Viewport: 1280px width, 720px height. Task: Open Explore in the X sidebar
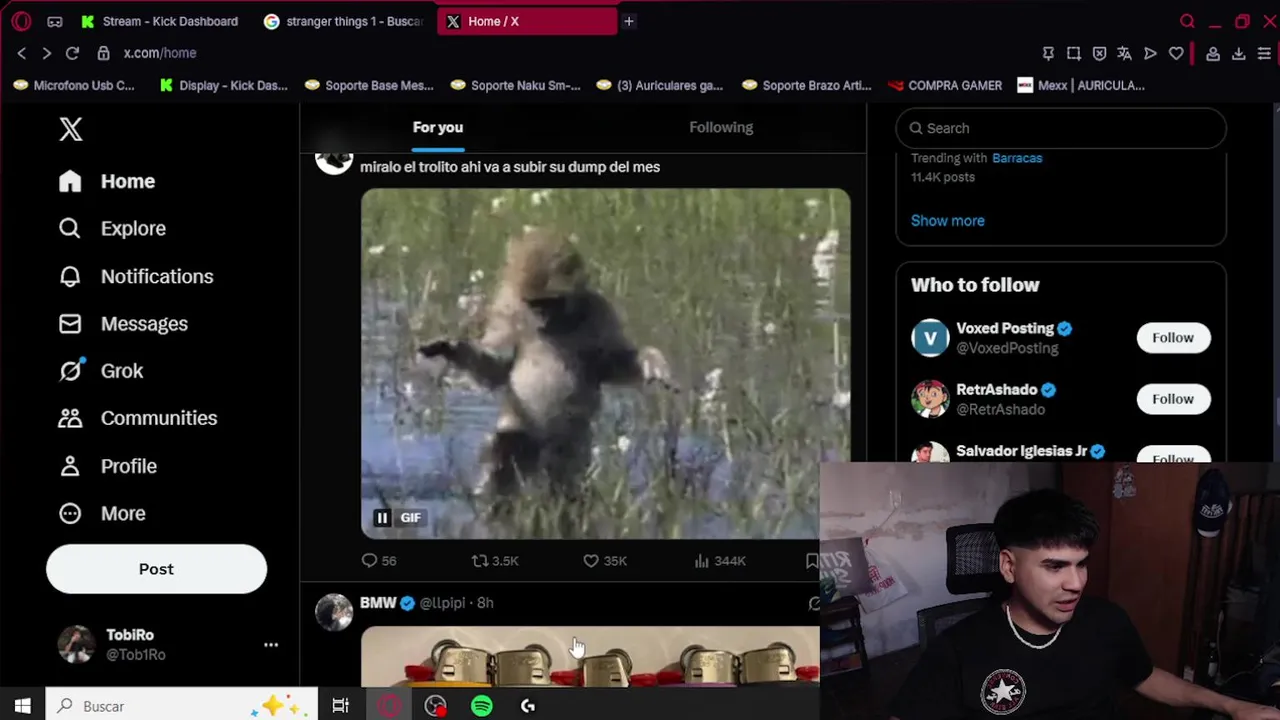(x=112, y=228)
